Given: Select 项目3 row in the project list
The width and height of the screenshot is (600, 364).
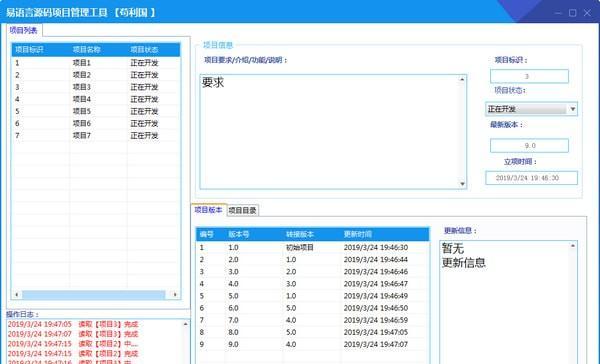Looking at the screenshot, I should [96, 87].
